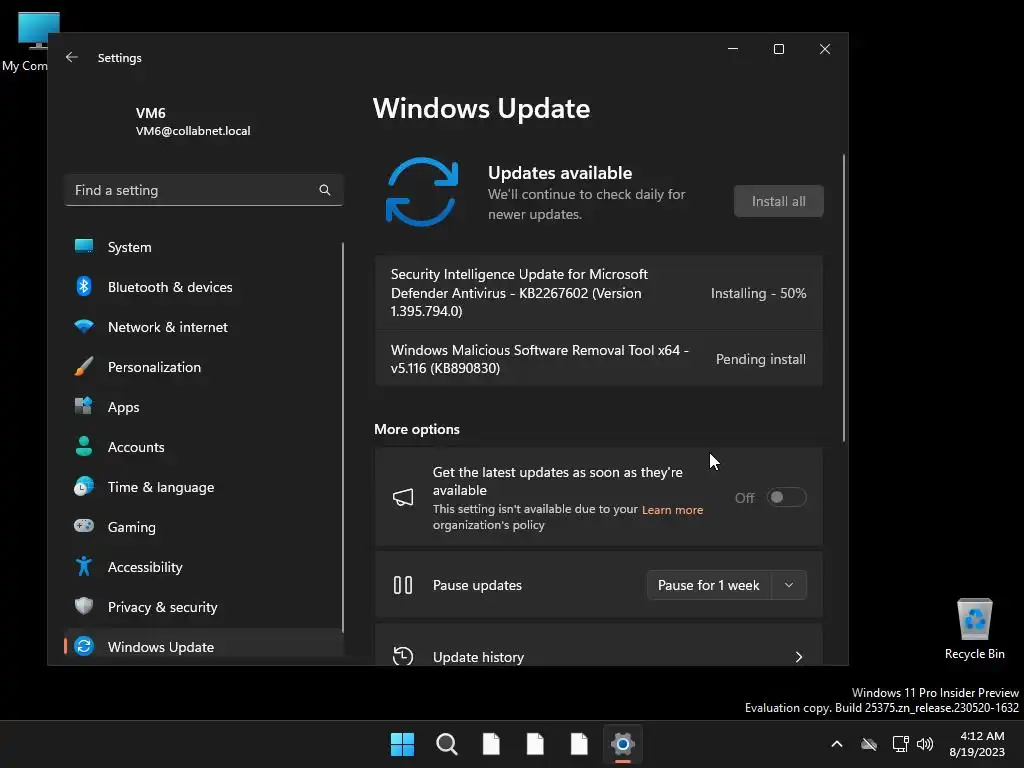This screenshot has height=768, width=1024.
Task: Click the Updates available heading
Action: tap(560, 172)
